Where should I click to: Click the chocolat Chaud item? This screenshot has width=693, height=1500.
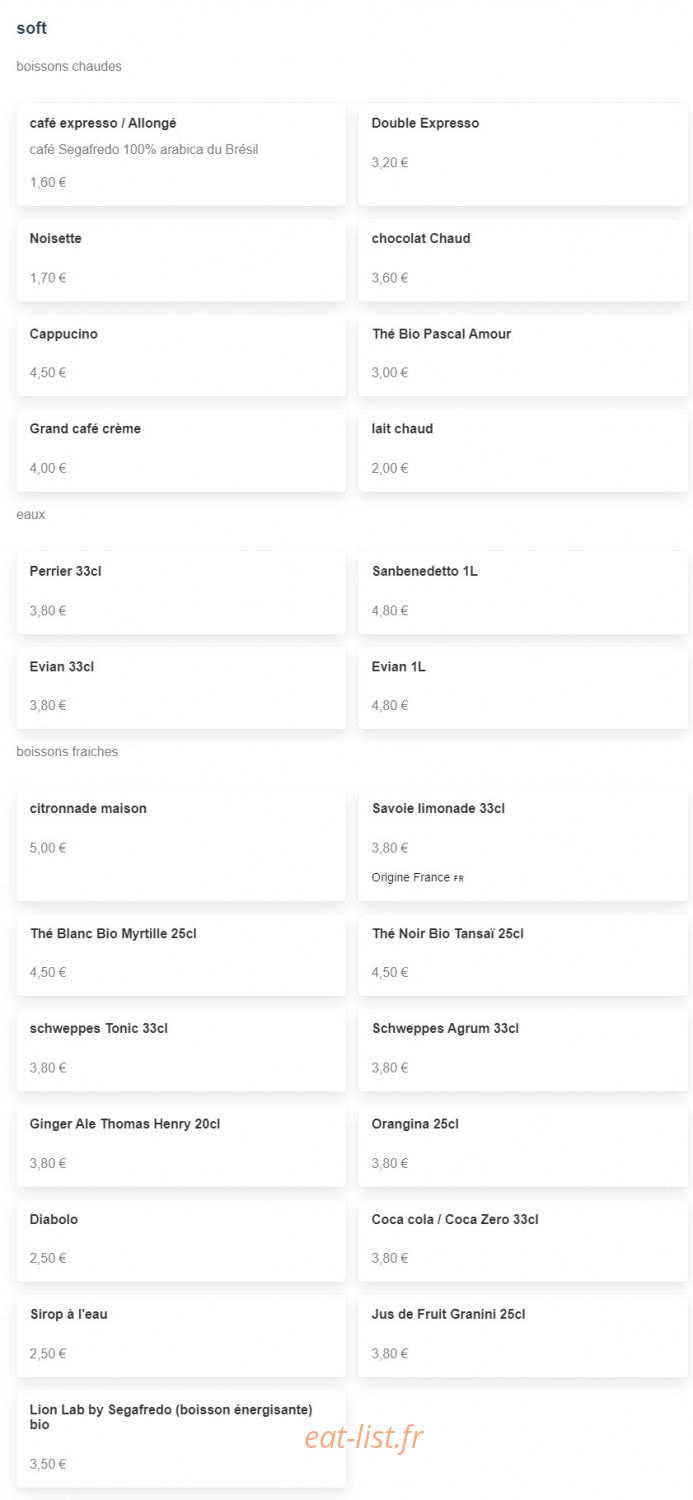523,260
